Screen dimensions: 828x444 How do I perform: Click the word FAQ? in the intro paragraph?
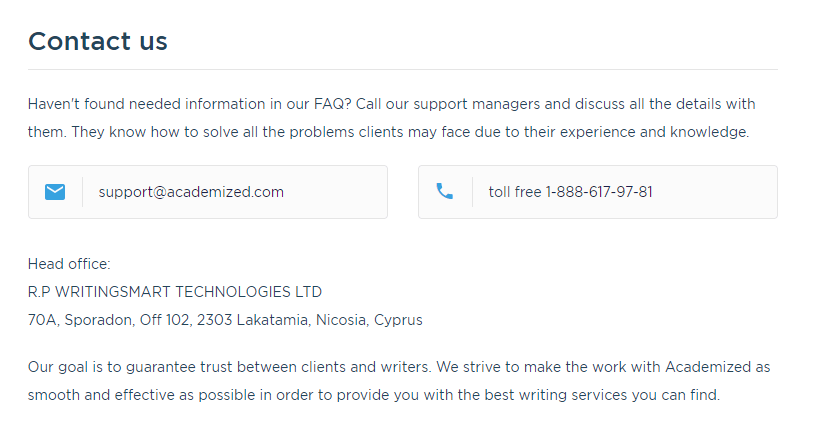click(x=332, y=104)
